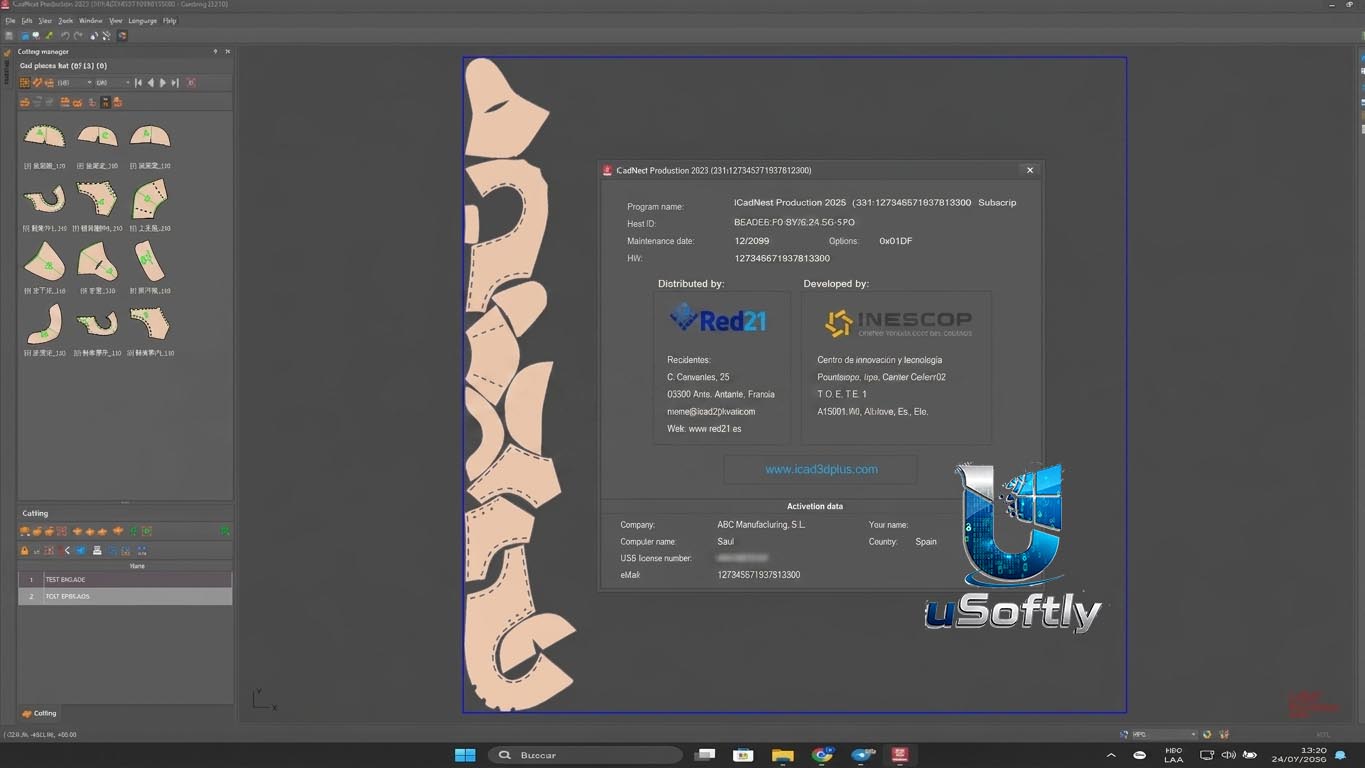Go to last page of cad pieces
Image resolution: width=1365 pixels, height=768 pixels.
[x=175, y=83]
